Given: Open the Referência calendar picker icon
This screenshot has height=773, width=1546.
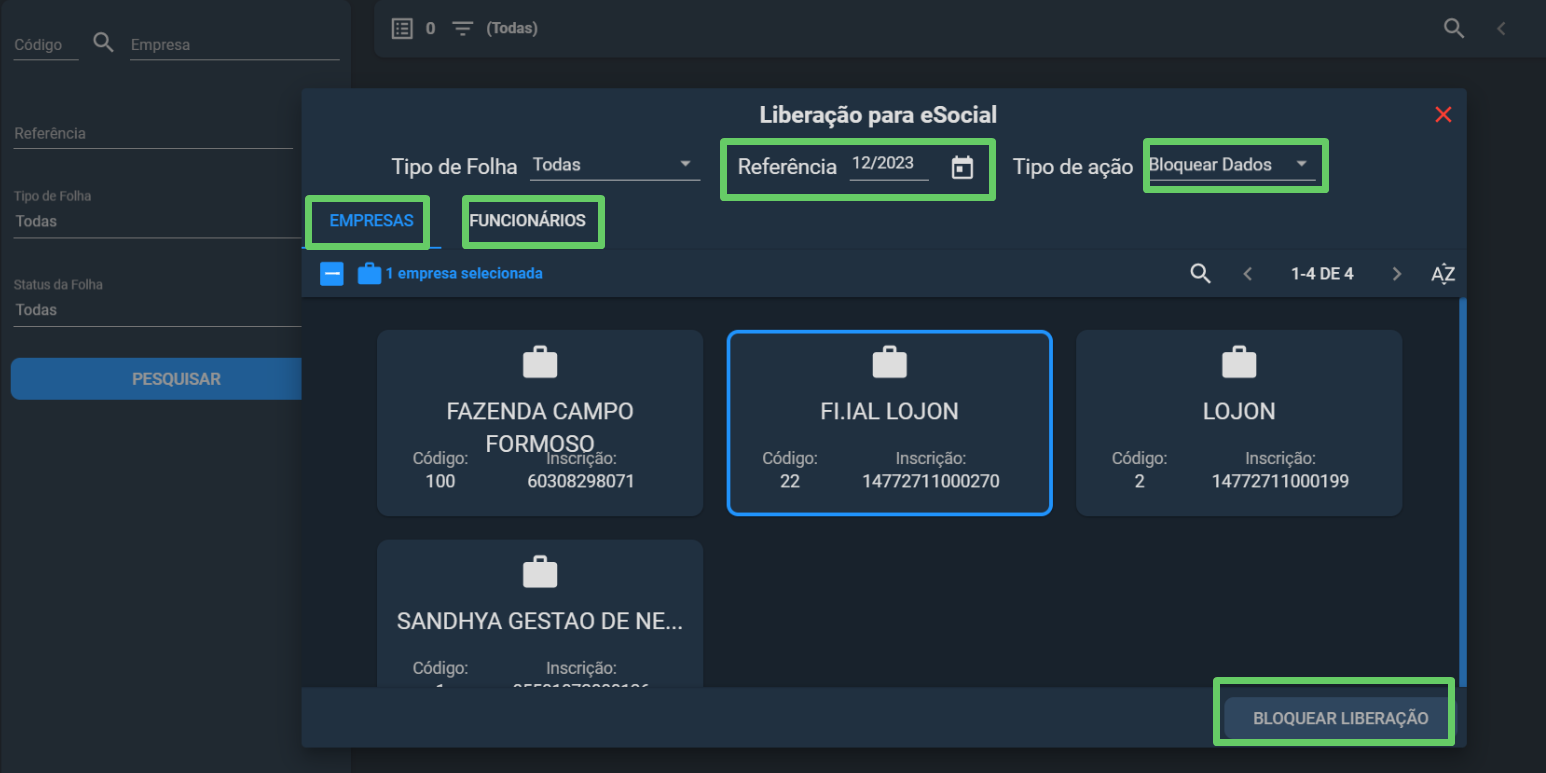Looking at the screenshot, I should (962, 167).
